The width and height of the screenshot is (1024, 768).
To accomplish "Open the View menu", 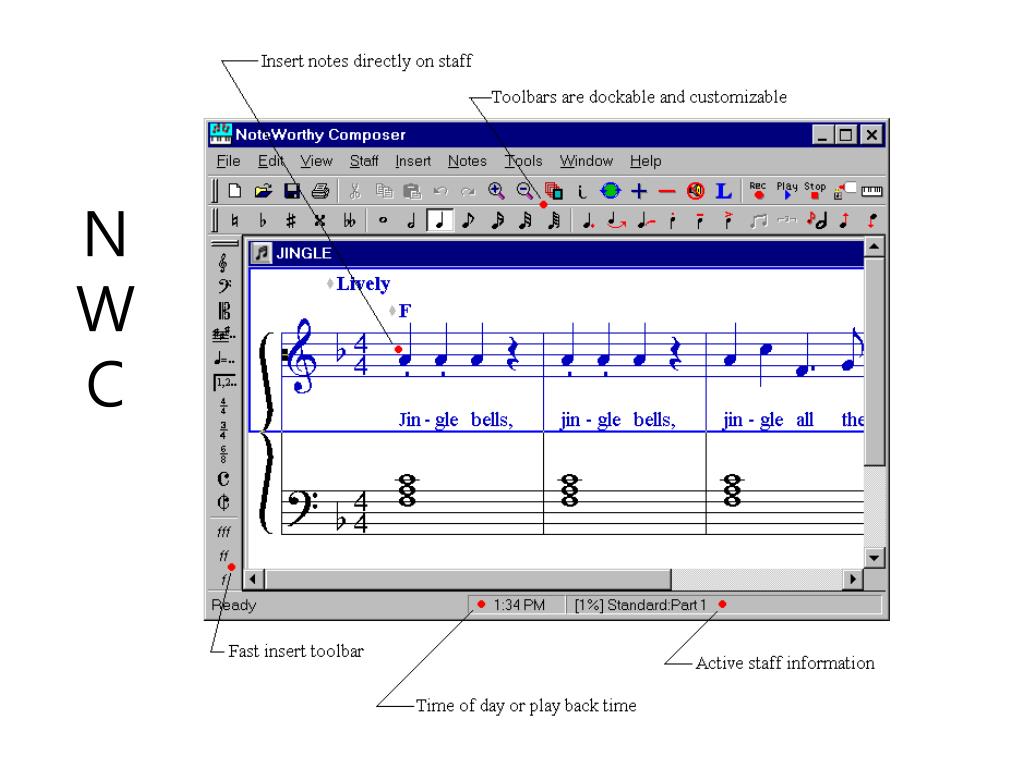I will 316,161.
